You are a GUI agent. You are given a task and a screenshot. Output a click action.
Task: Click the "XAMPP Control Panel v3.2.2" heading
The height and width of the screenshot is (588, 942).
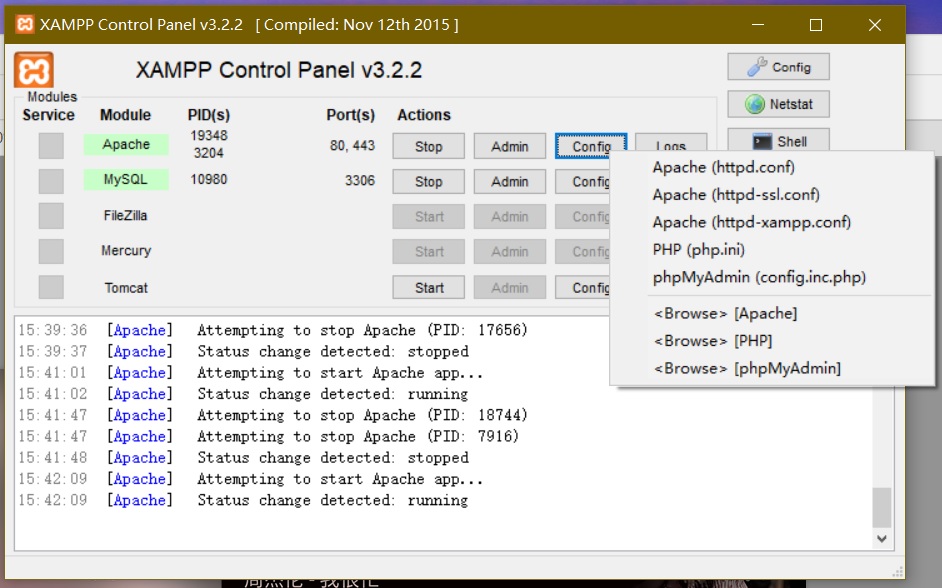coord(279,70)
